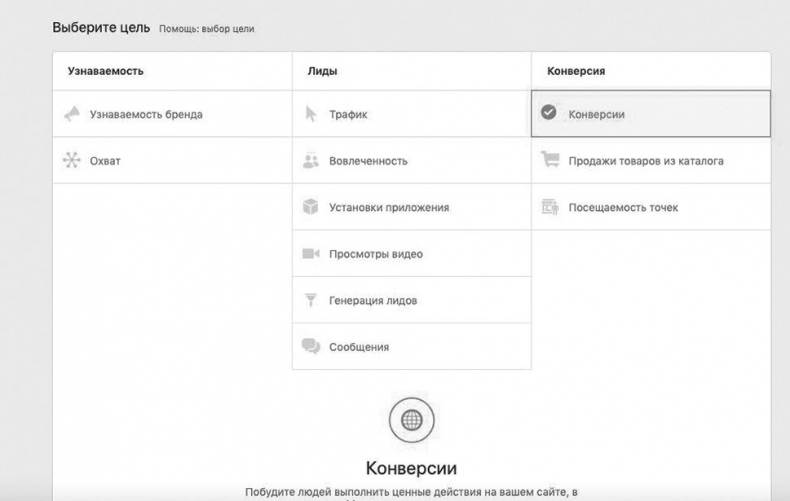Click the Store visits storefront icon
790x501 pixels.
(x=549, y=207)
